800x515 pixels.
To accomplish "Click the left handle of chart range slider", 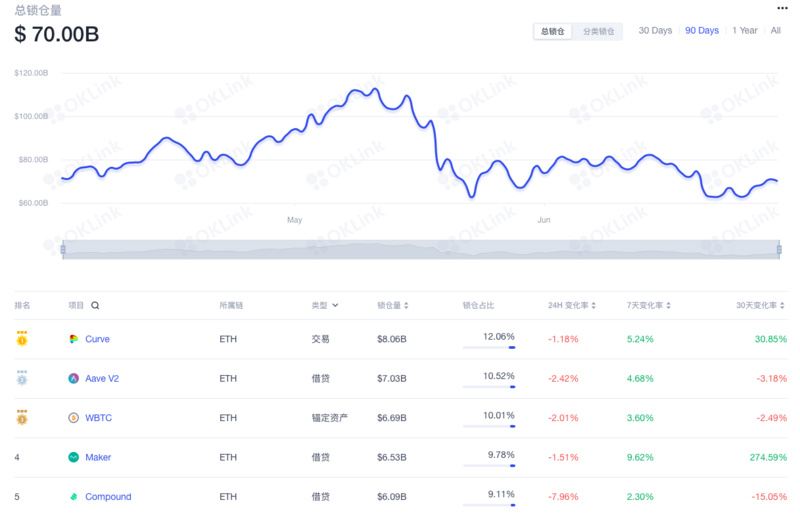I will point(63,249).
